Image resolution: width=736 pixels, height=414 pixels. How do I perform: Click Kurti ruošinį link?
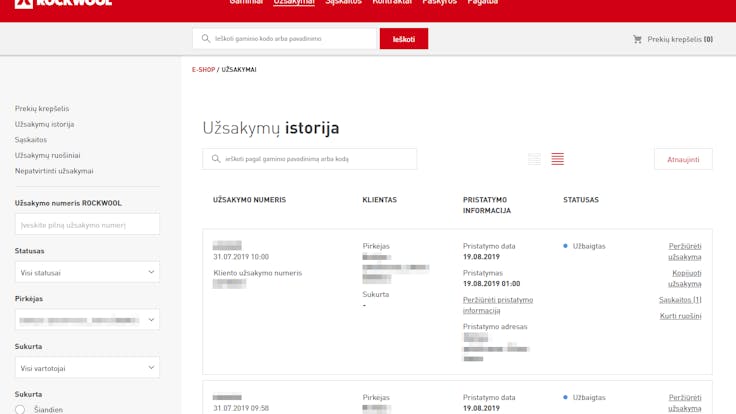(x=681, y=316)
